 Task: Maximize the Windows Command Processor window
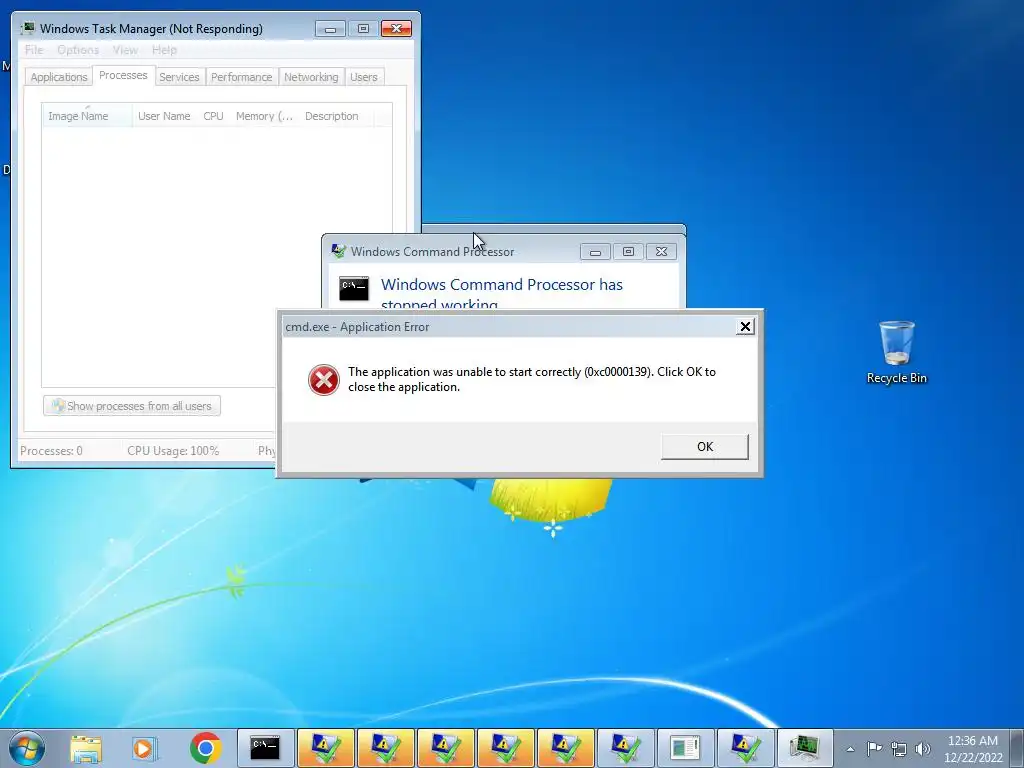(628, 252)
